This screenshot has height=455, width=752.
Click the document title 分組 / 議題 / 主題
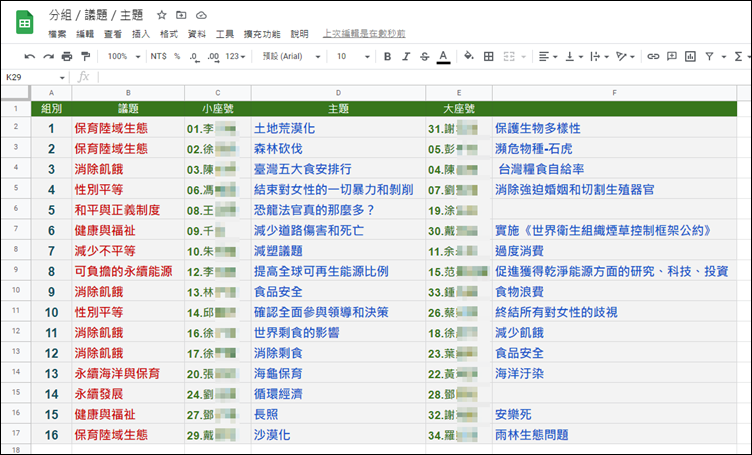point(96,15)
